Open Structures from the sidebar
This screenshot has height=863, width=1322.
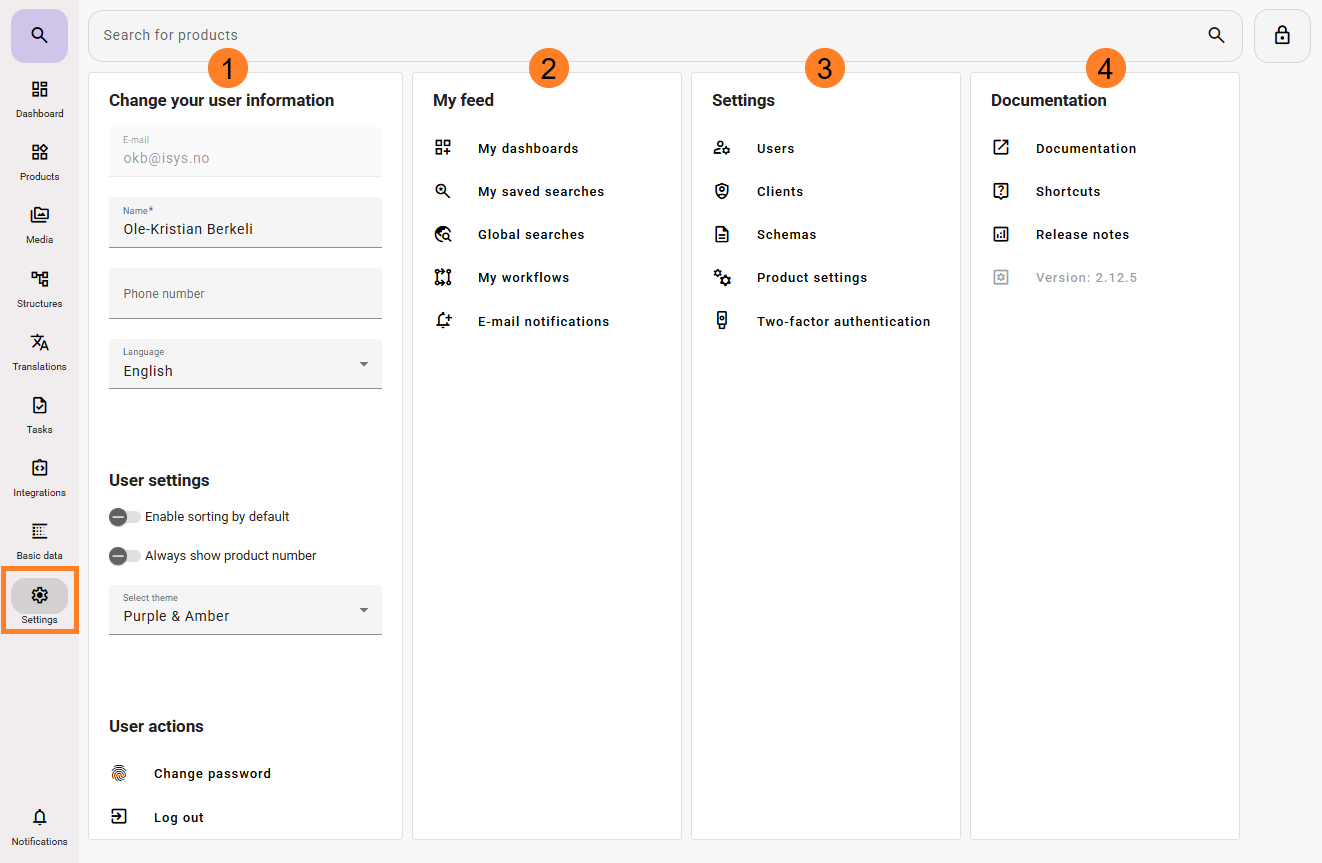(39, 289)
